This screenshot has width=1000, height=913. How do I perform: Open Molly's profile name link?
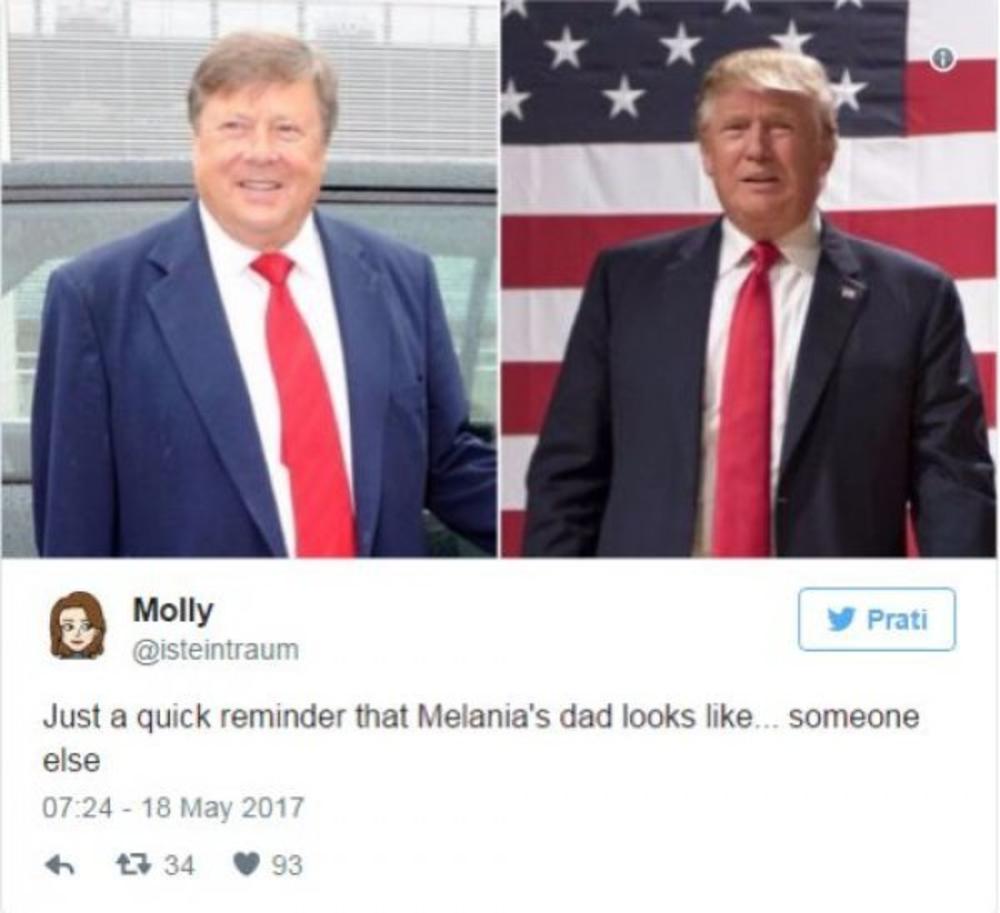point(172,611)
